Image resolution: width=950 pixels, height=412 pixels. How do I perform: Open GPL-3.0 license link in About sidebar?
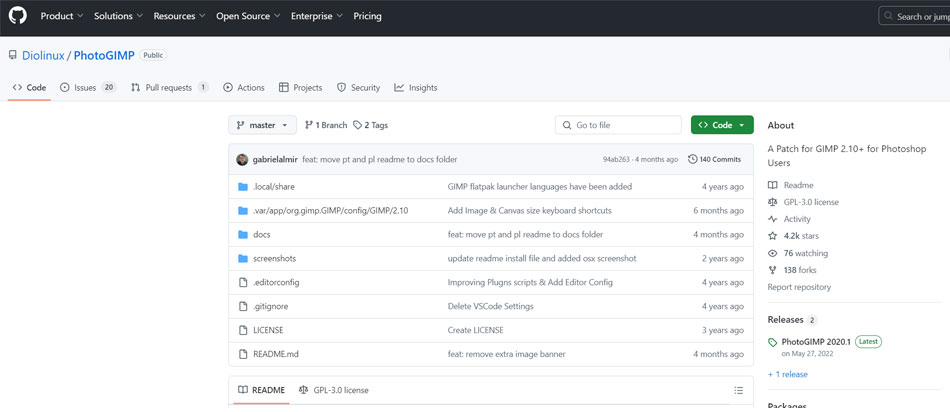(x=803, y=202)
